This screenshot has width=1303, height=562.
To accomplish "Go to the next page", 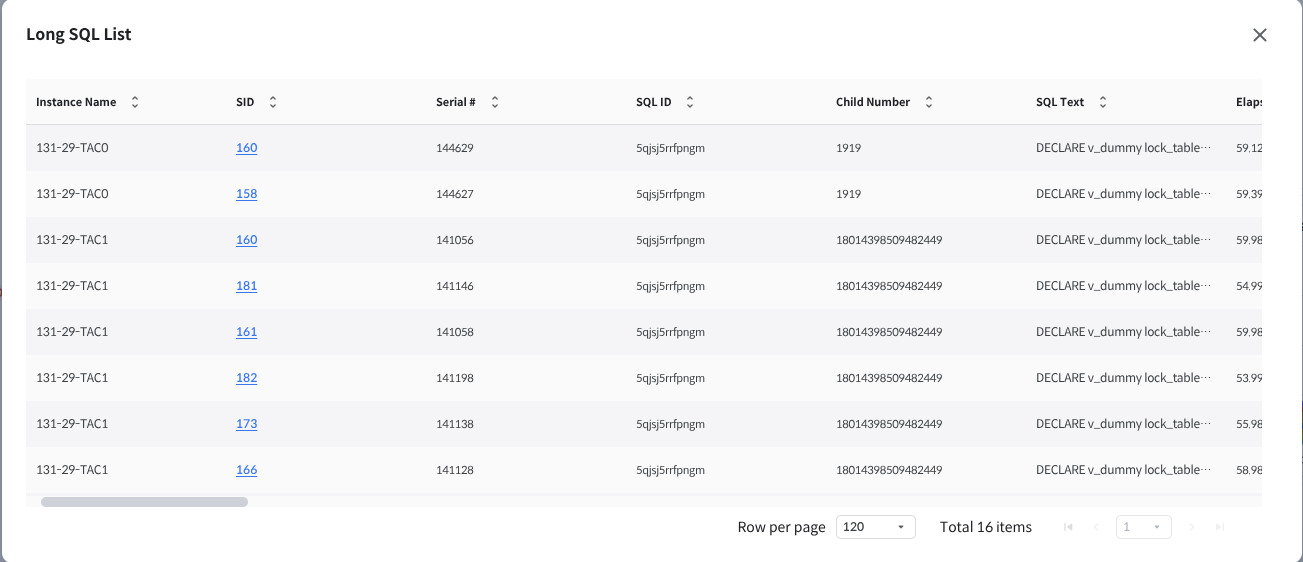I will (x=1191, y=527).
